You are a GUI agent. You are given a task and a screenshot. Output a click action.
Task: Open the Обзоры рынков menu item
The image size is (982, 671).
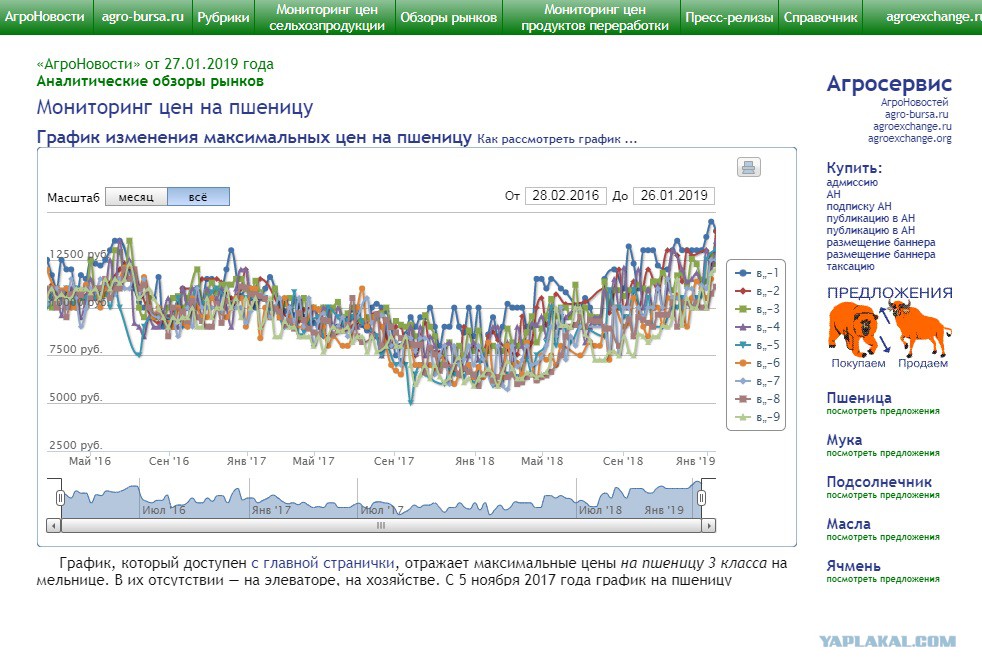click(x=448, y=18)
